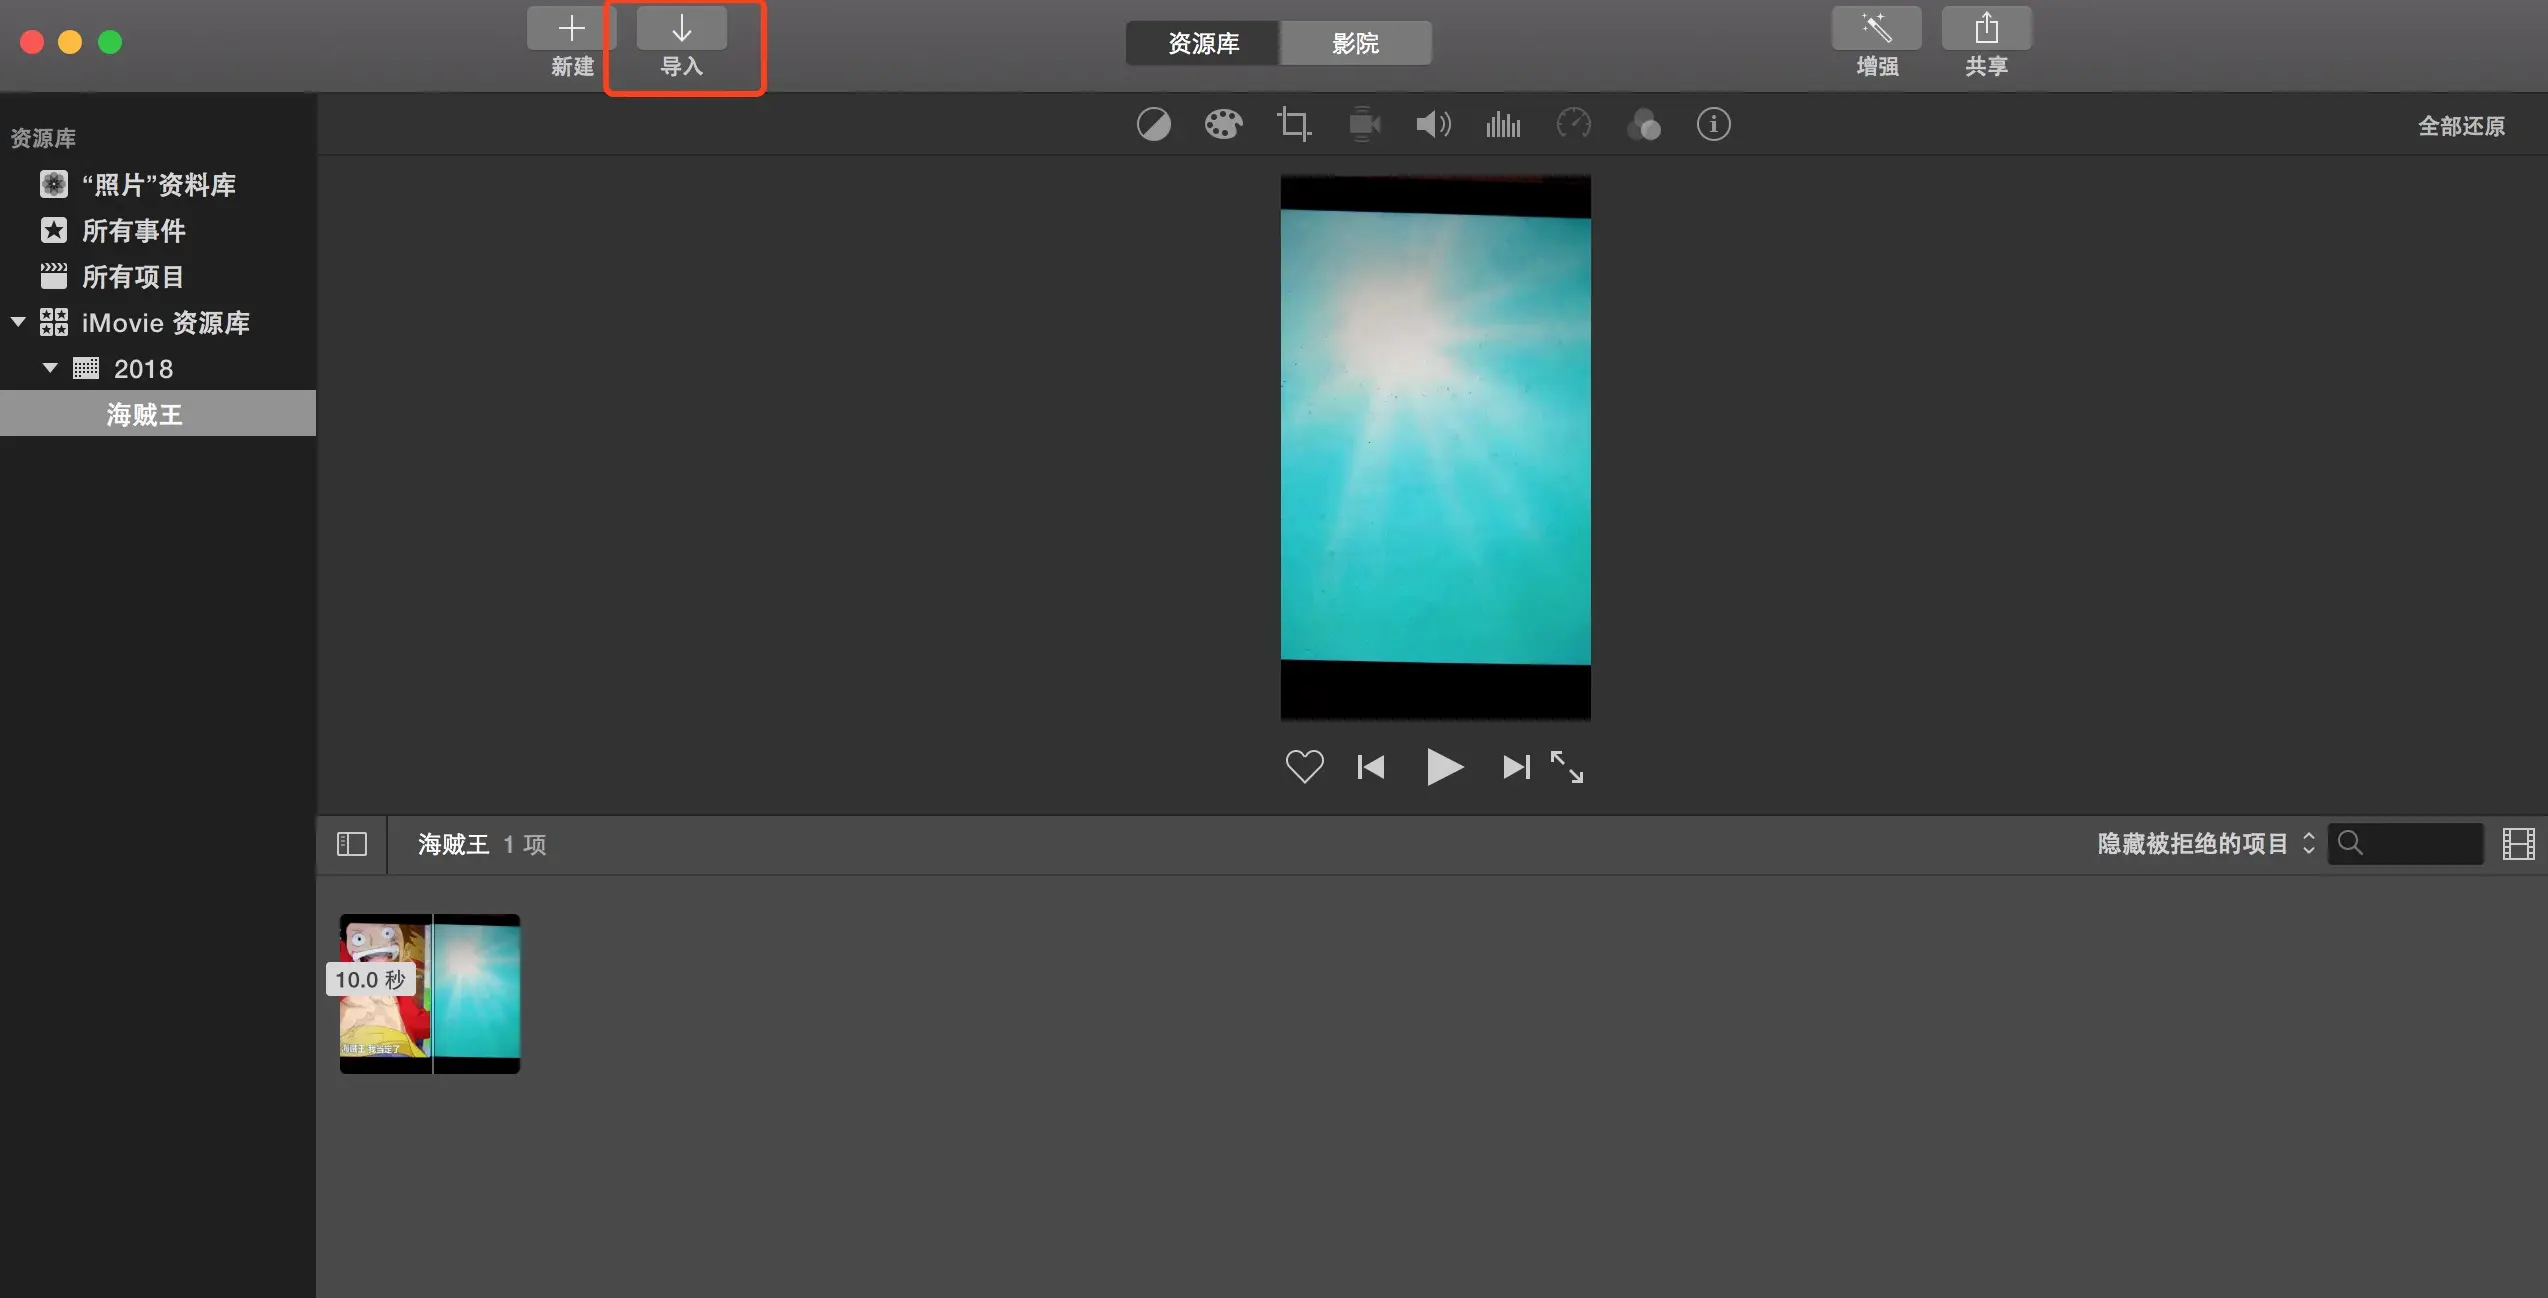Open the 隐藏被拒绝的项目 filter dropdown
This screenshot has width=2548, height=1298.
pos(2205,844)
